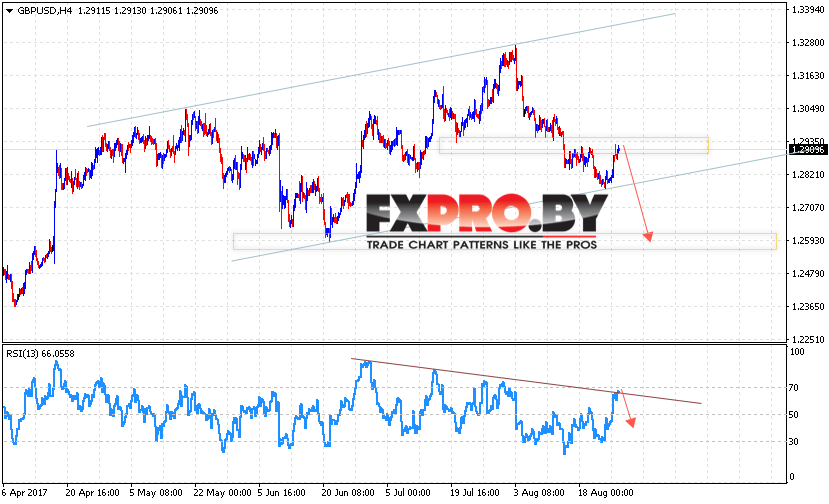Click the current price tag 1.29096

pyautogui.click(x=807, y=150)
